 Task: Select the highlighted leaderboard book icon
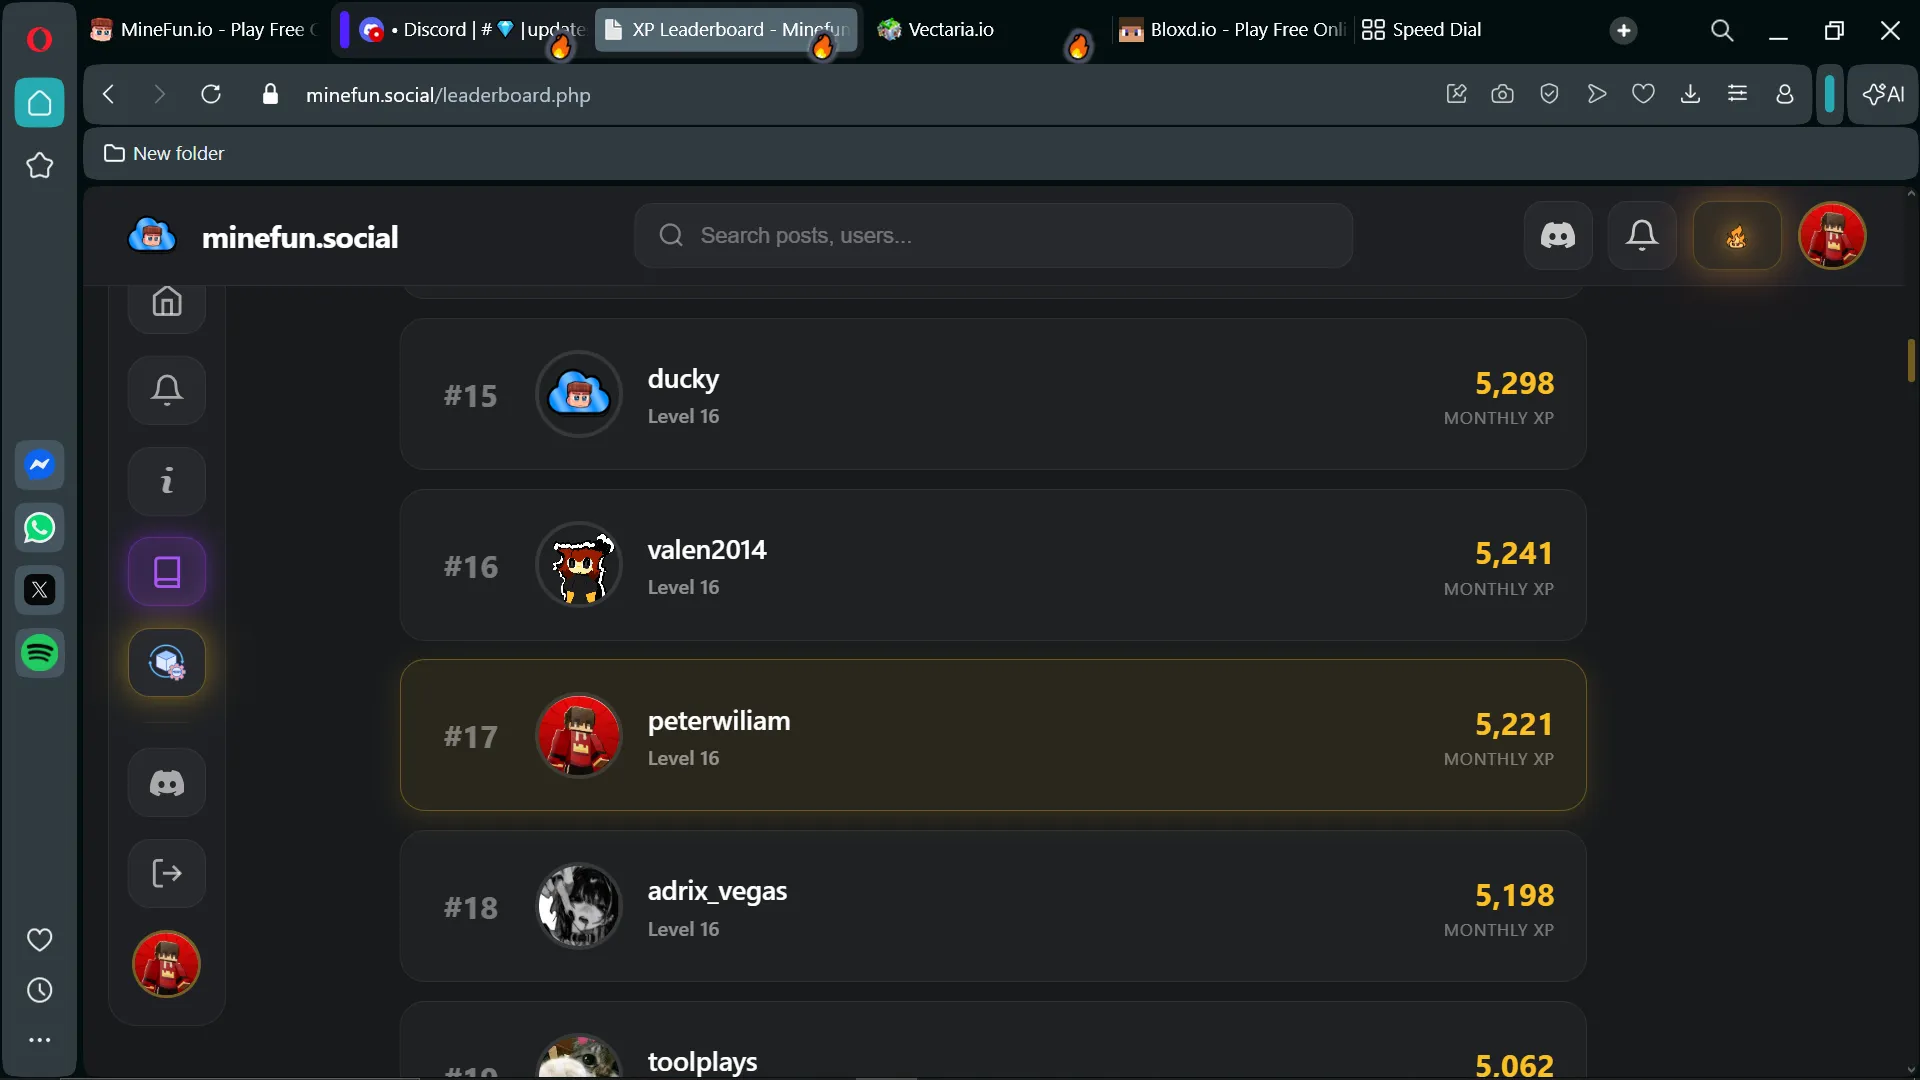point(167,572)
